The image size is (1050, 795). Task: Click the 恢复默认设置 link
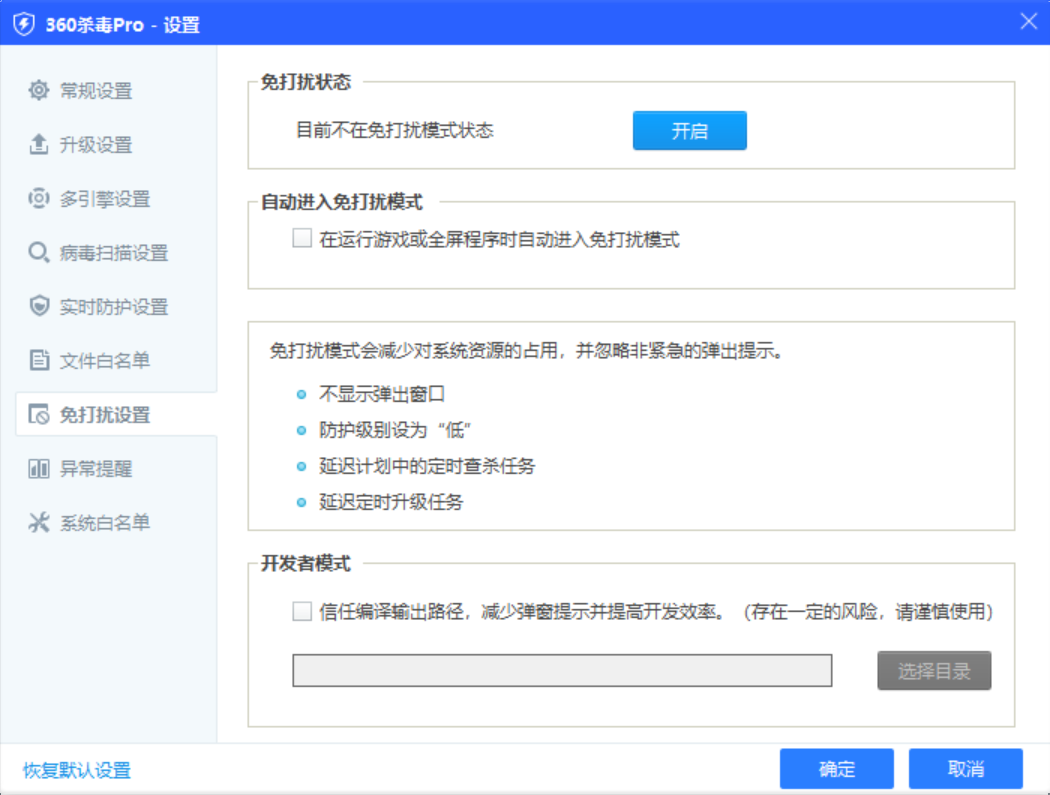click(x=77, y=770)
